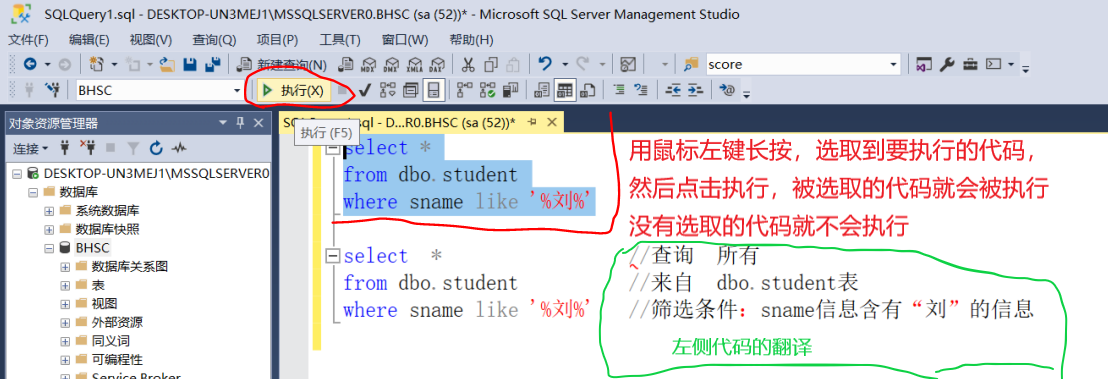Click the Copy icon in toolbar
Image resolution: width=1108 pixels, height=379 pixels.
[x=491, y=64]
